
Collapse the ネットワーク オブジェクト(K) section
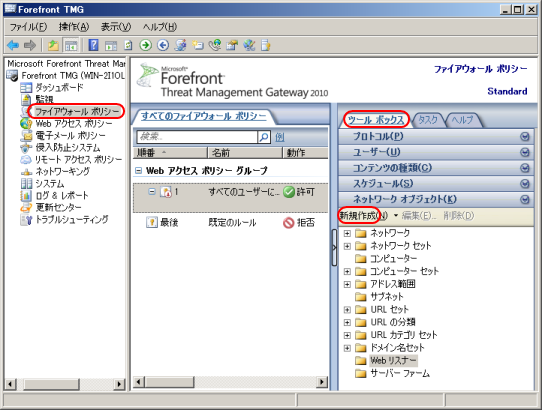coord(437,199)
